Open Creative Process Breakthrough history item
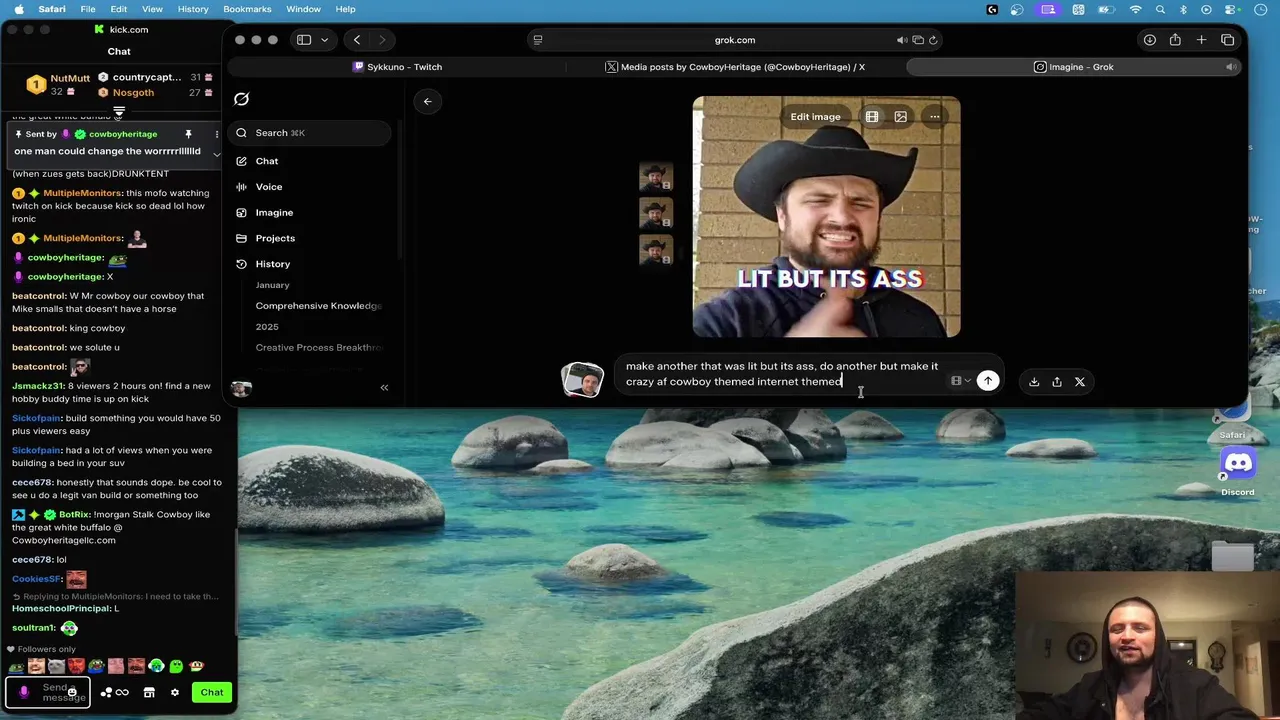The height and width of the screenshot is (720, 1280). (318, 348)
